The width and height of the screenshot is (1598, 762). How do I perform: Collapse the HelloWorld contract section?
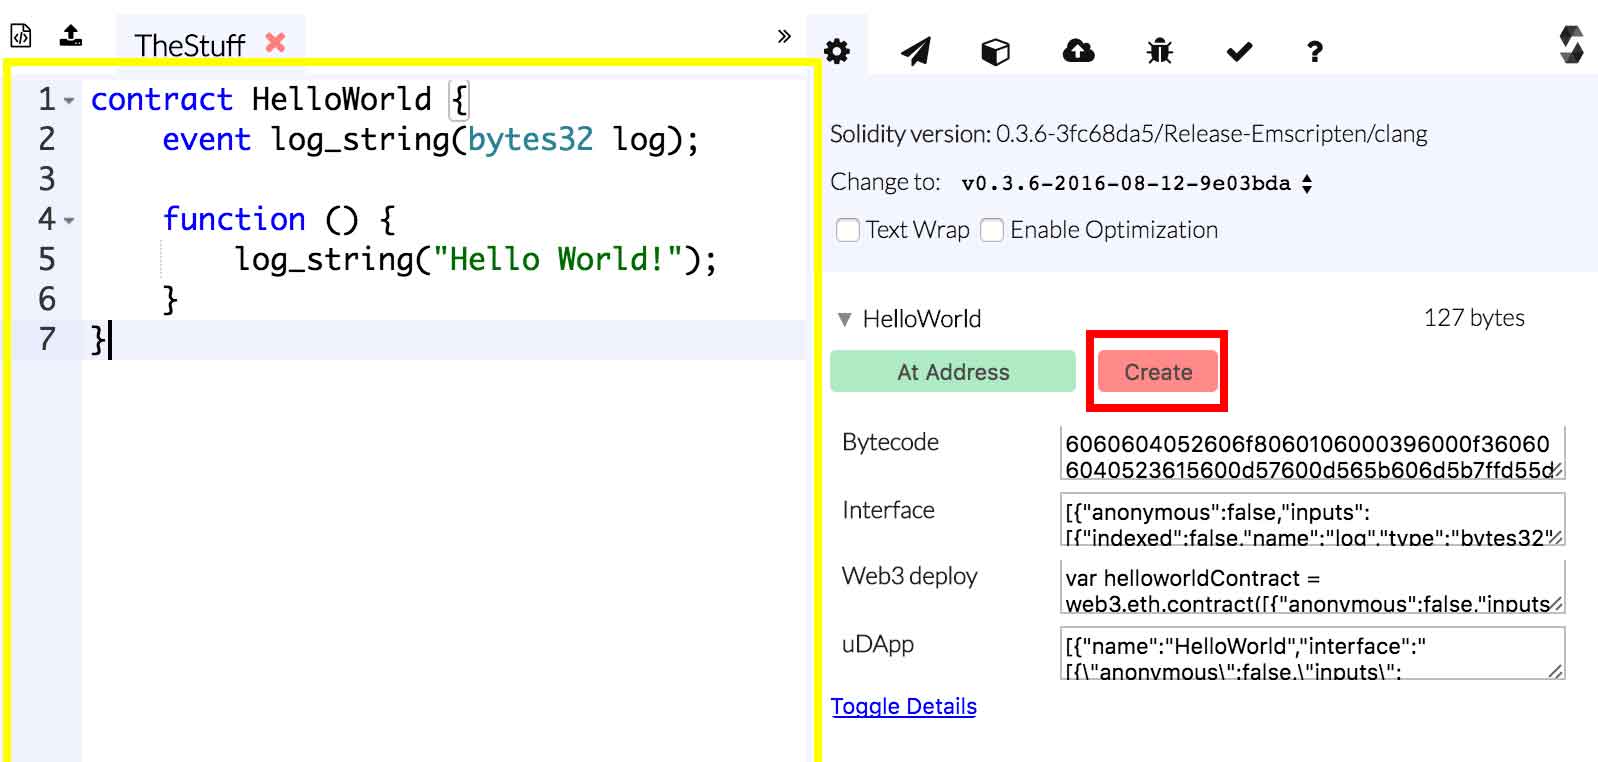click(x=845, y=319)
